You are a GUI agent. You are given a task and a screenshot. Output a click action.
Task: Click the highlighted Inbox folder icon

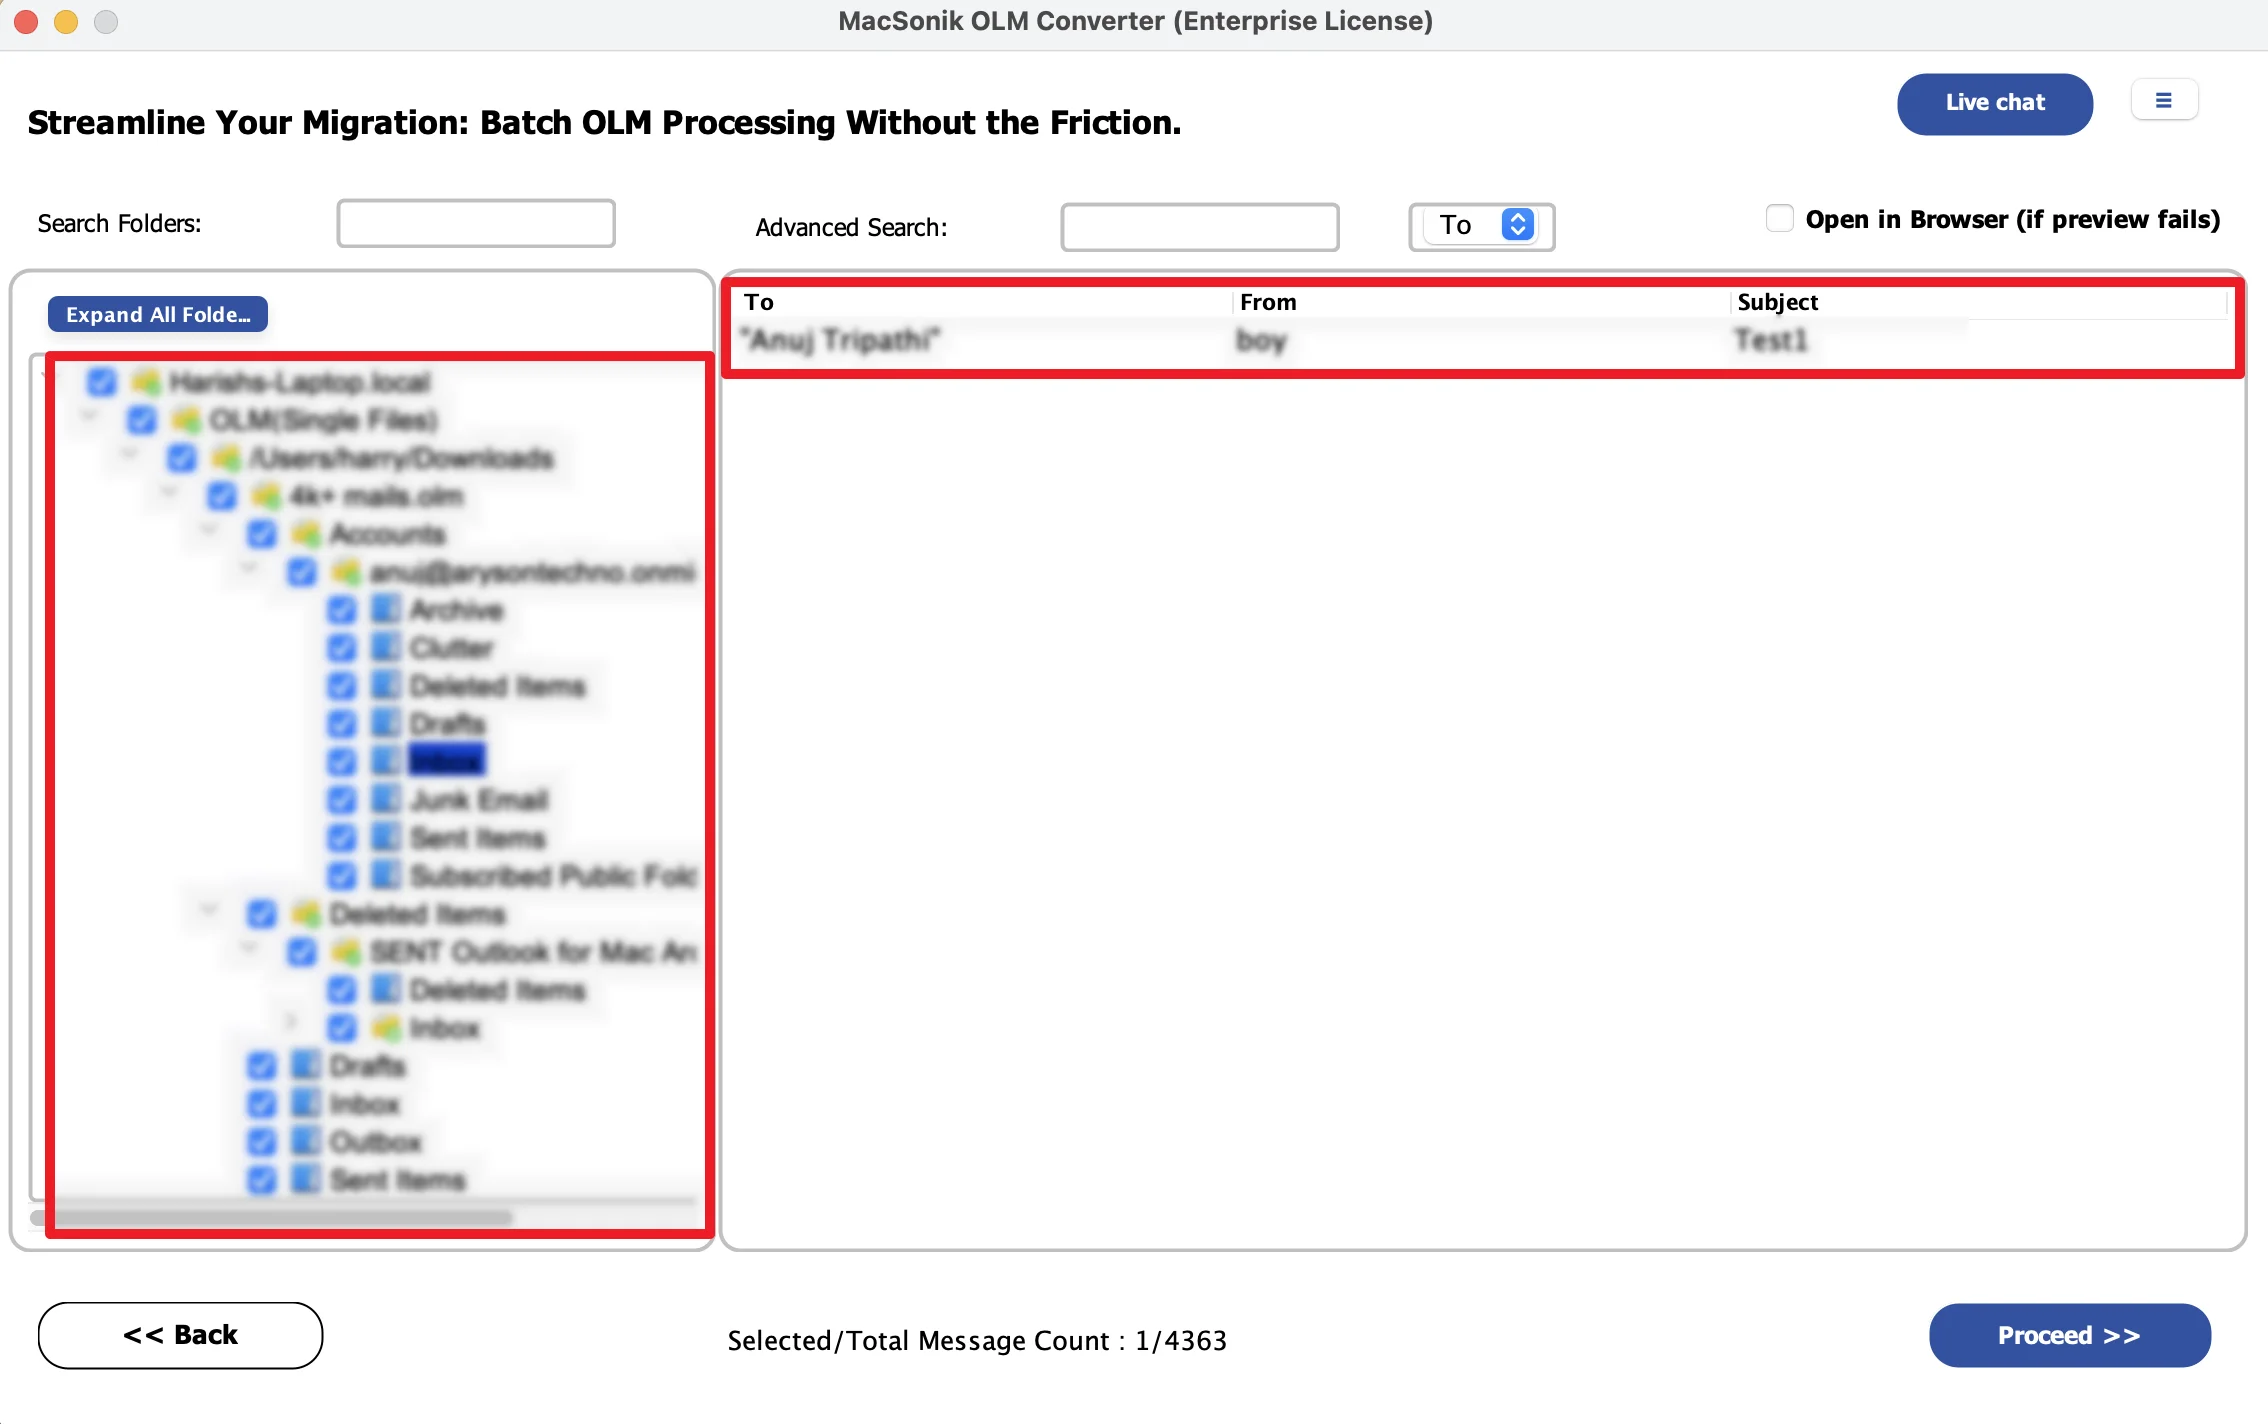coord(386,761)
